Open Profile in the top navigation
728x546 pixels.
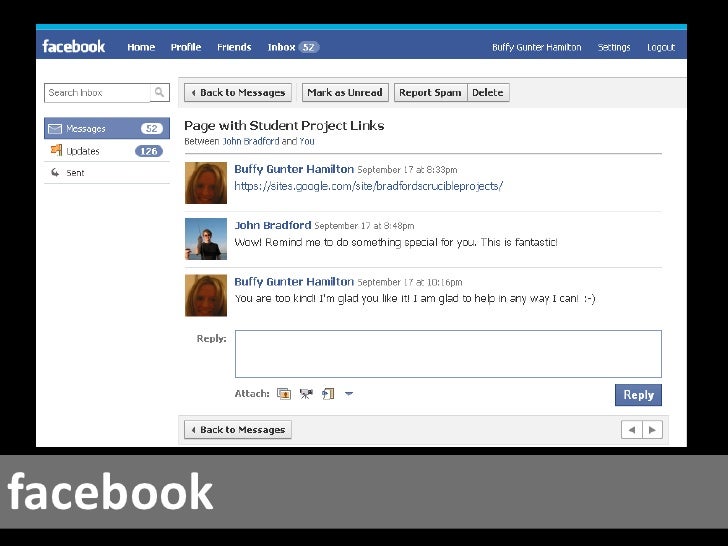tap(186, 47)
